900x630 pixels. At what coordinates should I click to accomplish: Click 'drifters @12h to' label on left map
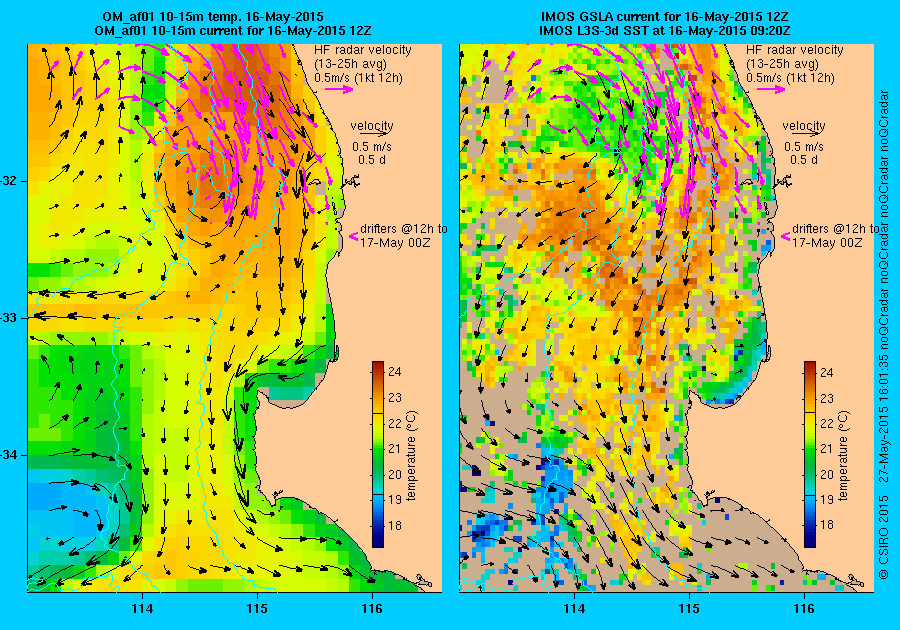pyautogui.click(x=404, y=229)
